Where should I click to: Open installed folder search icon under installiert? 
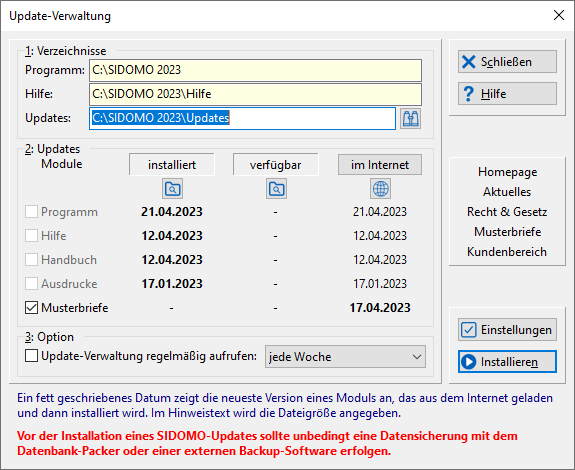172,189
